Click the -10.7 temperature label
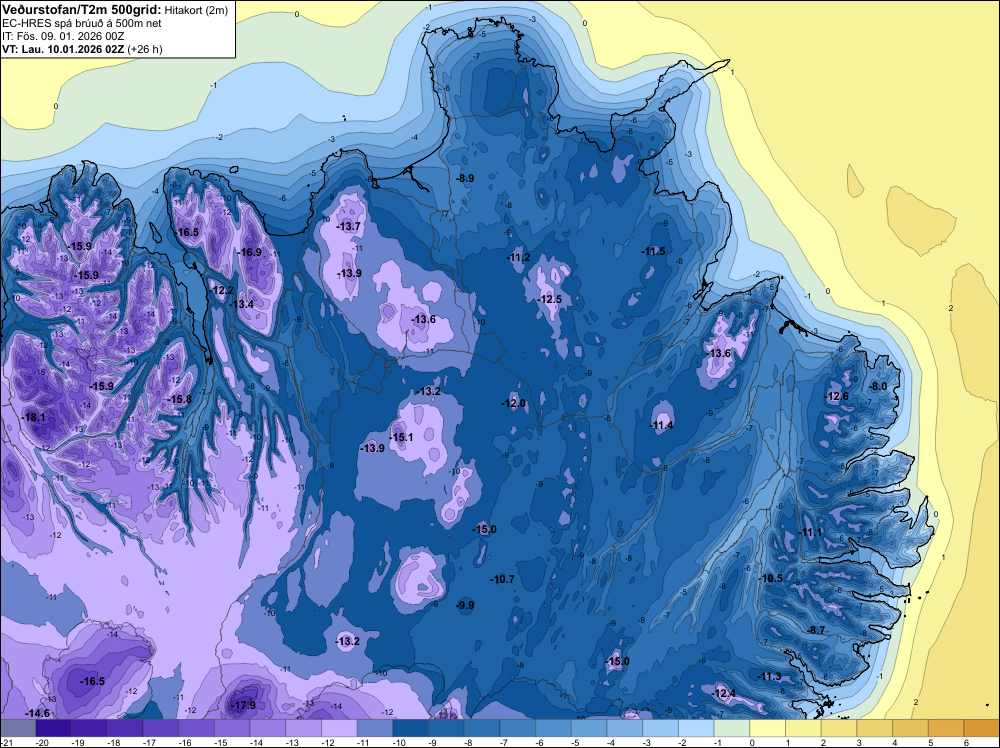This screenshot has height=748, width=1000. coord(503,579)
